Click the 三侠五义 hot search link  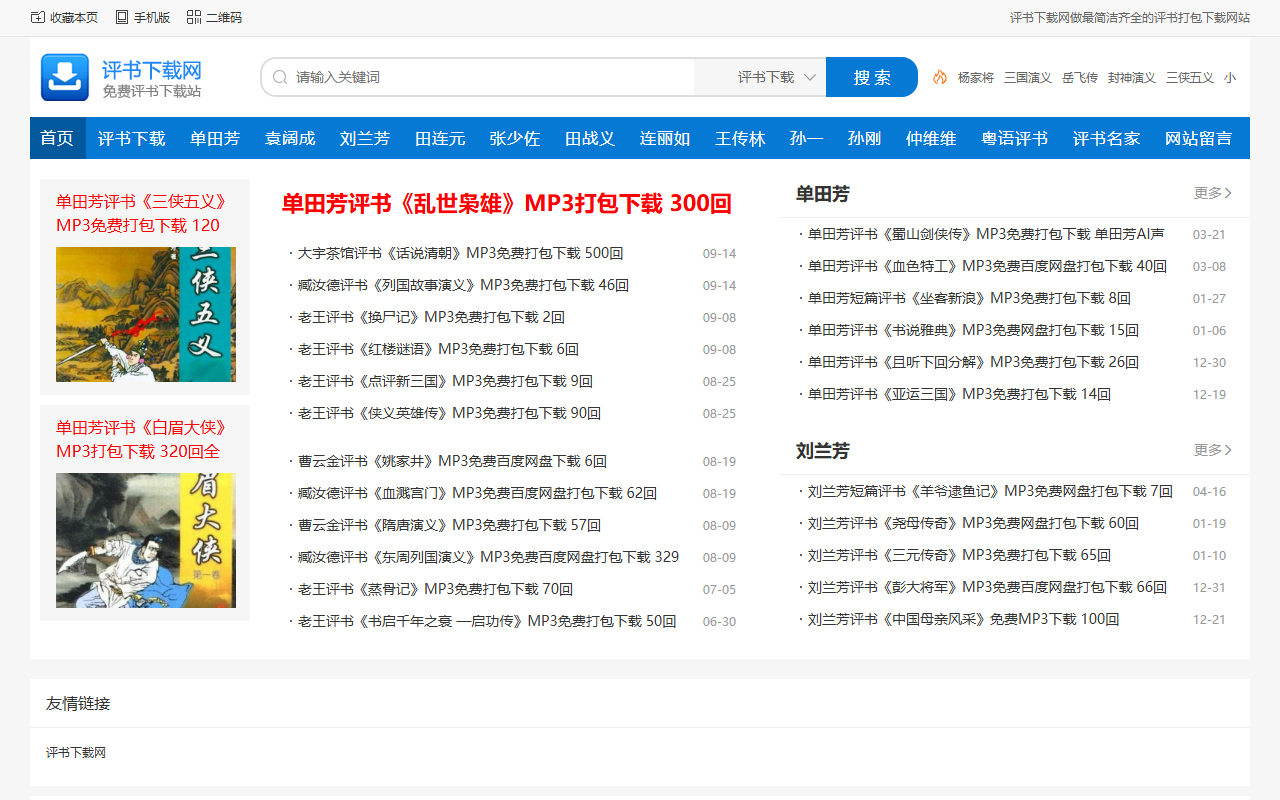(x=1190, y=77)
